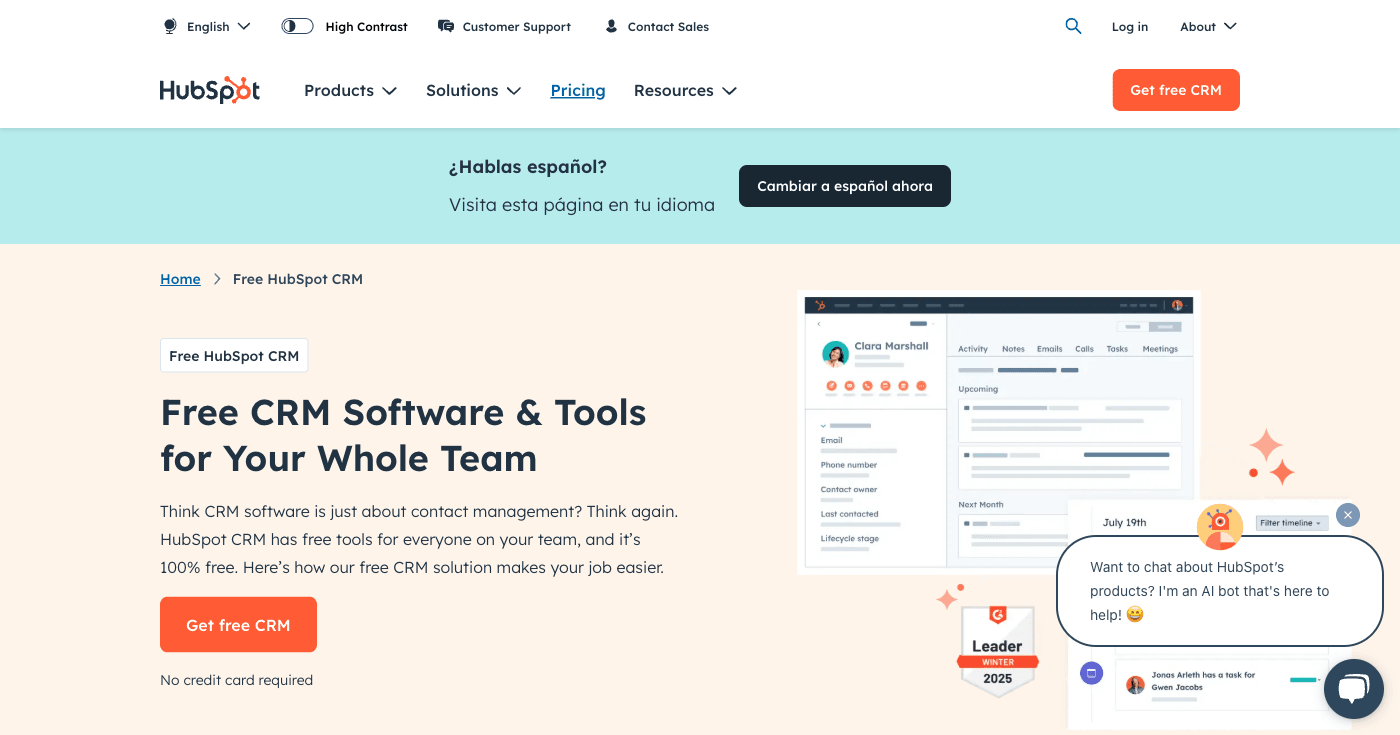1400x735 pixels.
Task: Navigate back via the Home breadcrumb link
Action: (x=180, y=279)
